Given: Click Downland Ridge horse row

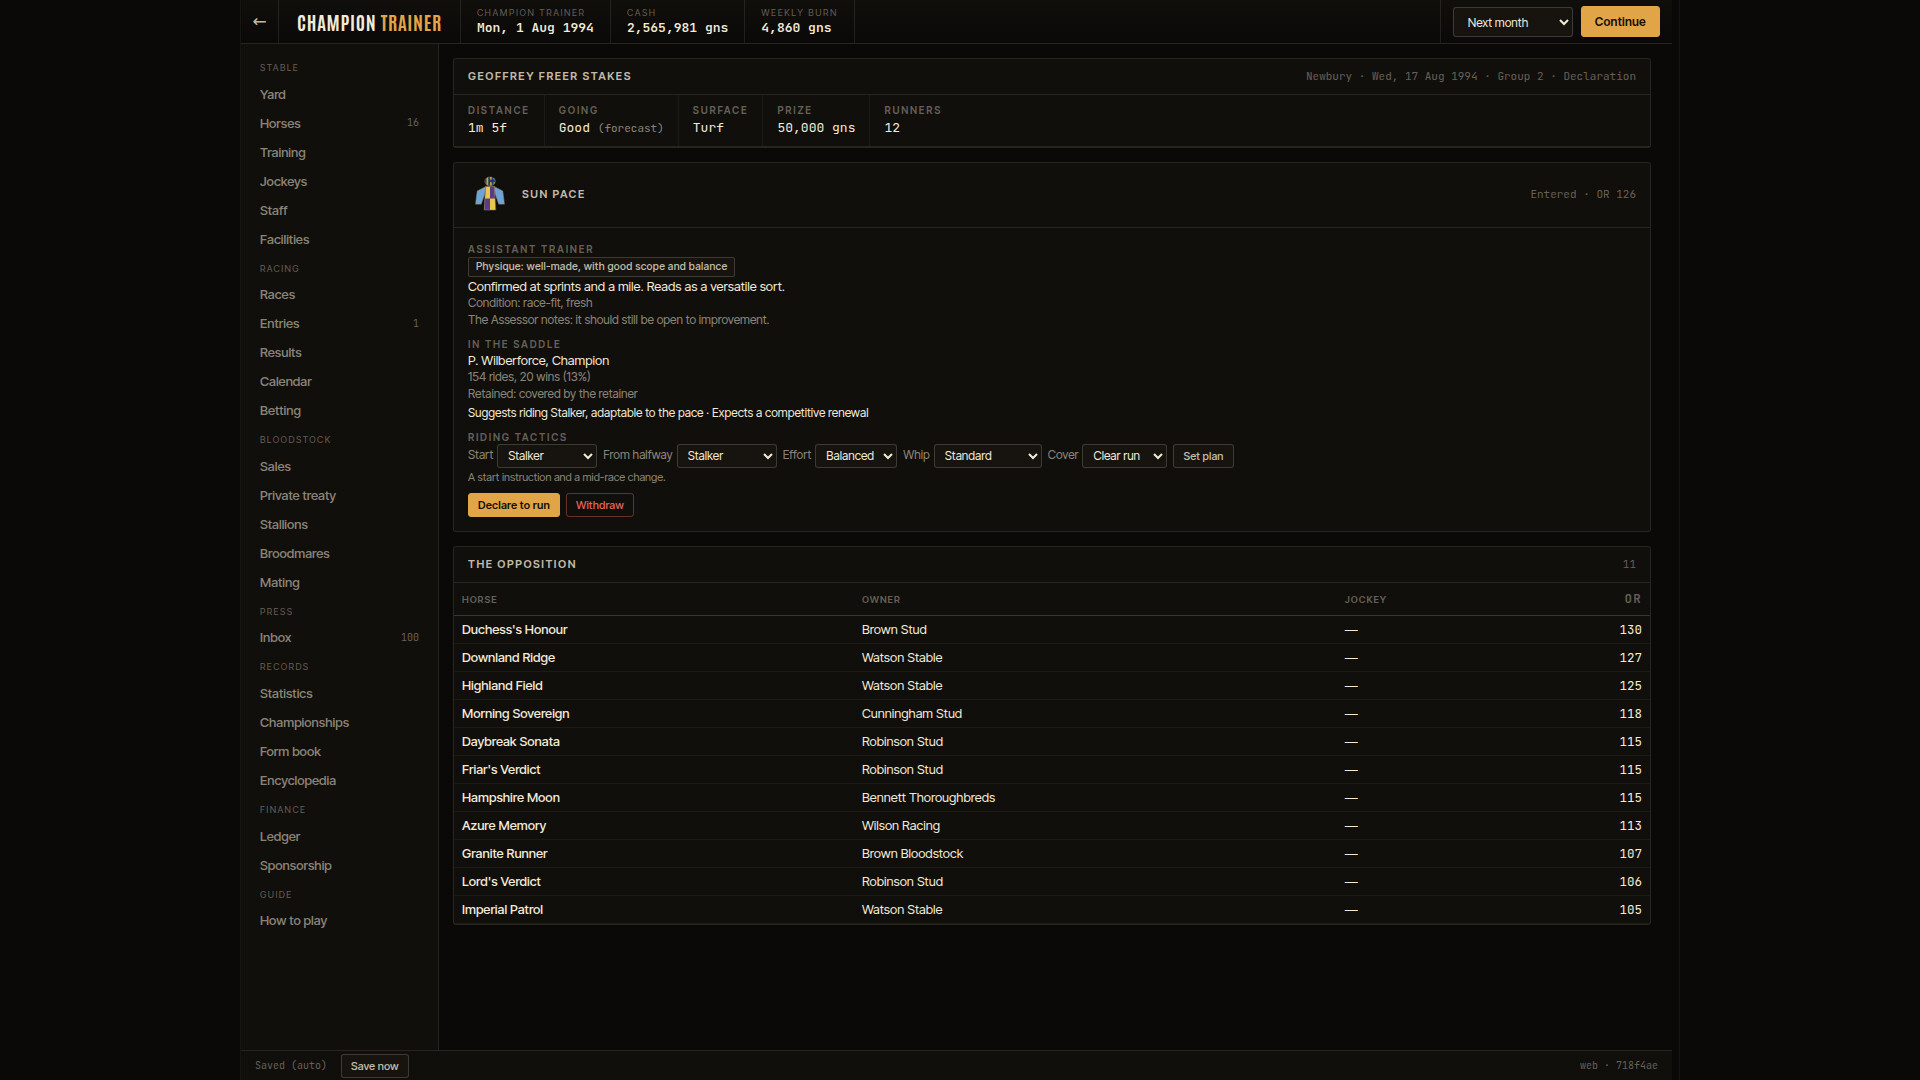Looking at the screenshot, I should (1051, 658).
